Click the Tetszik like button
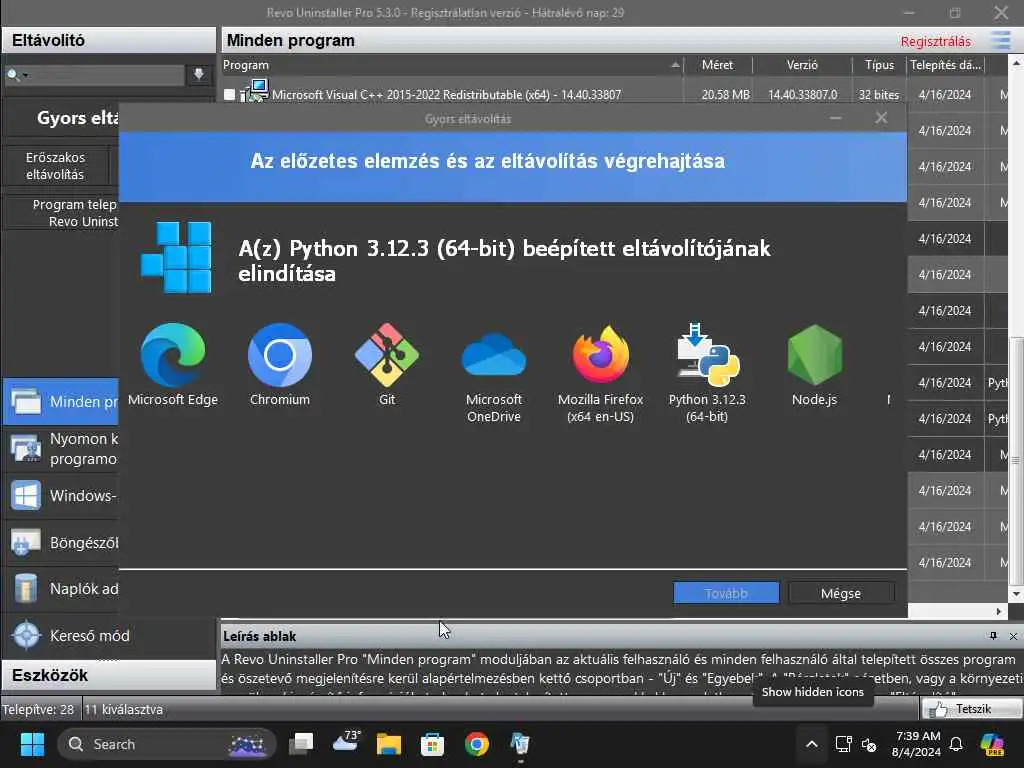This screenshot has height=768, width=1024. coord(972,709)
